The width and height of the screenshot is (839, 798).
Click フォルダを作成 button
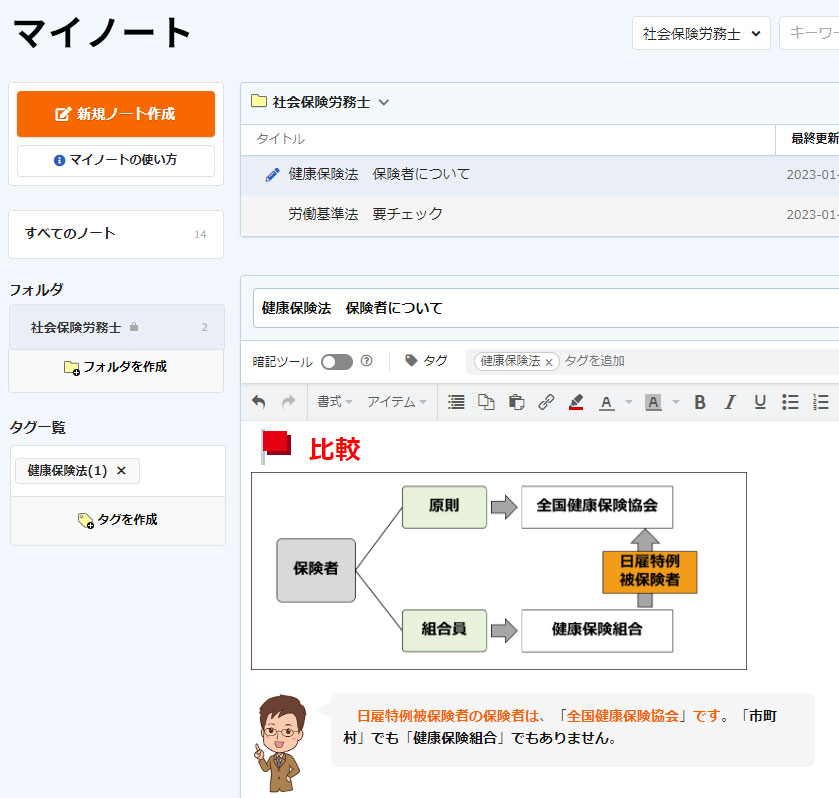(x=116, y=367)
